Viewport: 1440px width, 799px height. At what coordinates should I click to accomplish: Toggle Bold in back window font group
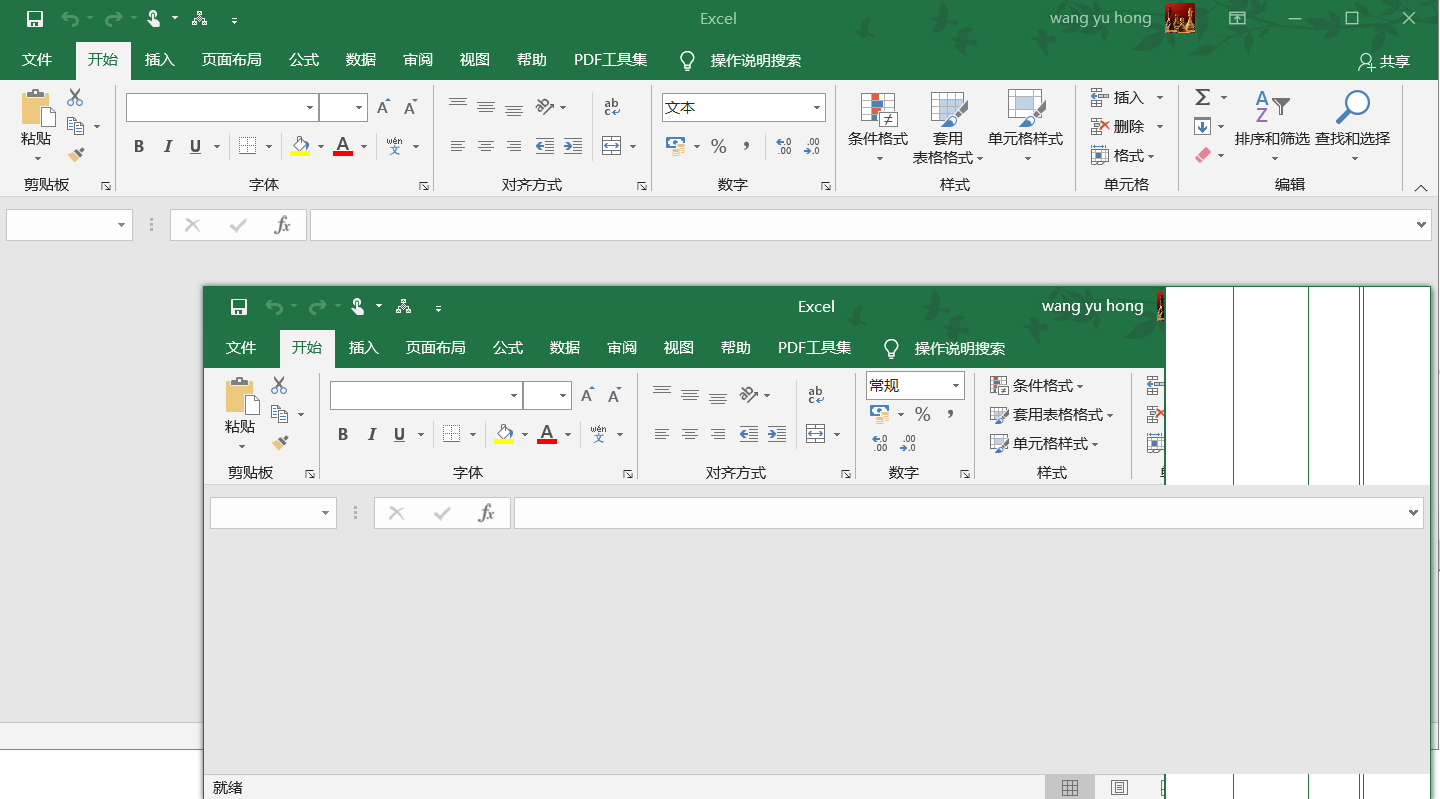coord(139,146)
